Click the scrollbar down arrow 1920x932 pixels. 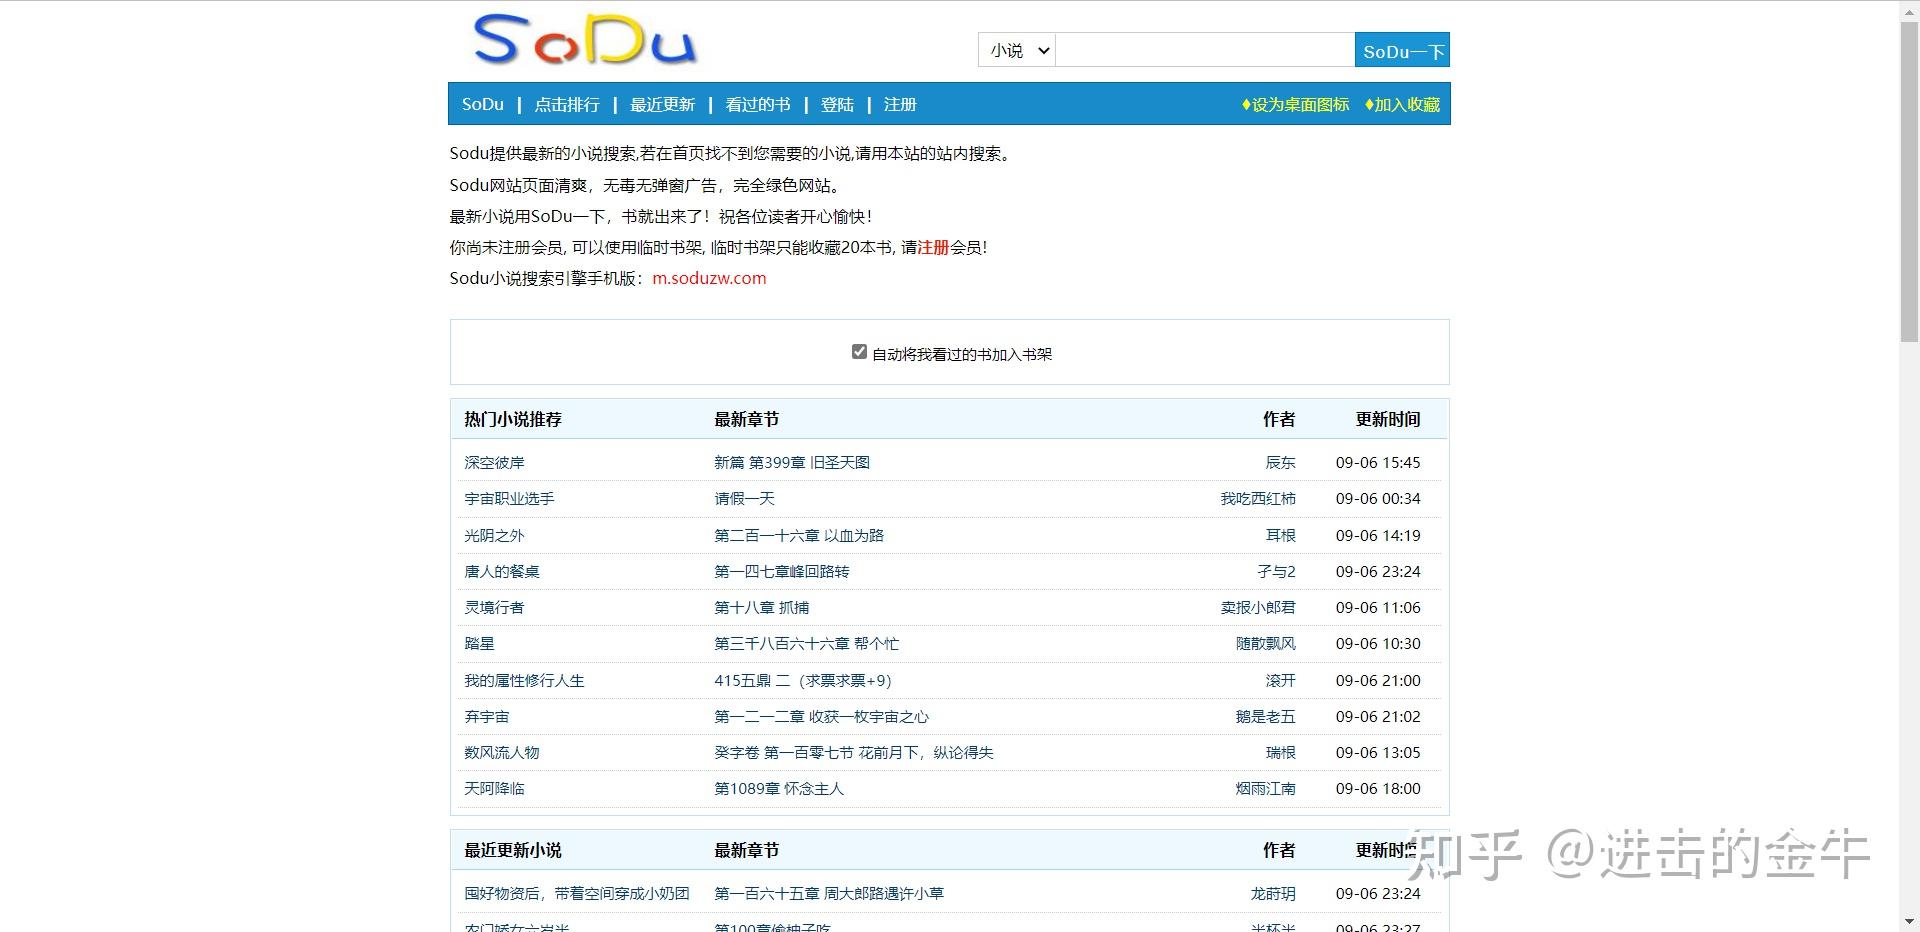1909,922
